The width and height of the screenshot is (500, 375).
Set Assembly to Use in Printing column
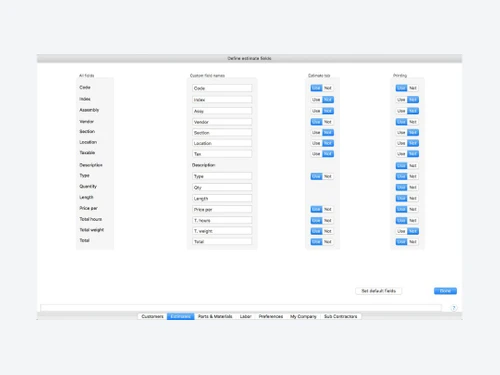tap(401, 111)
